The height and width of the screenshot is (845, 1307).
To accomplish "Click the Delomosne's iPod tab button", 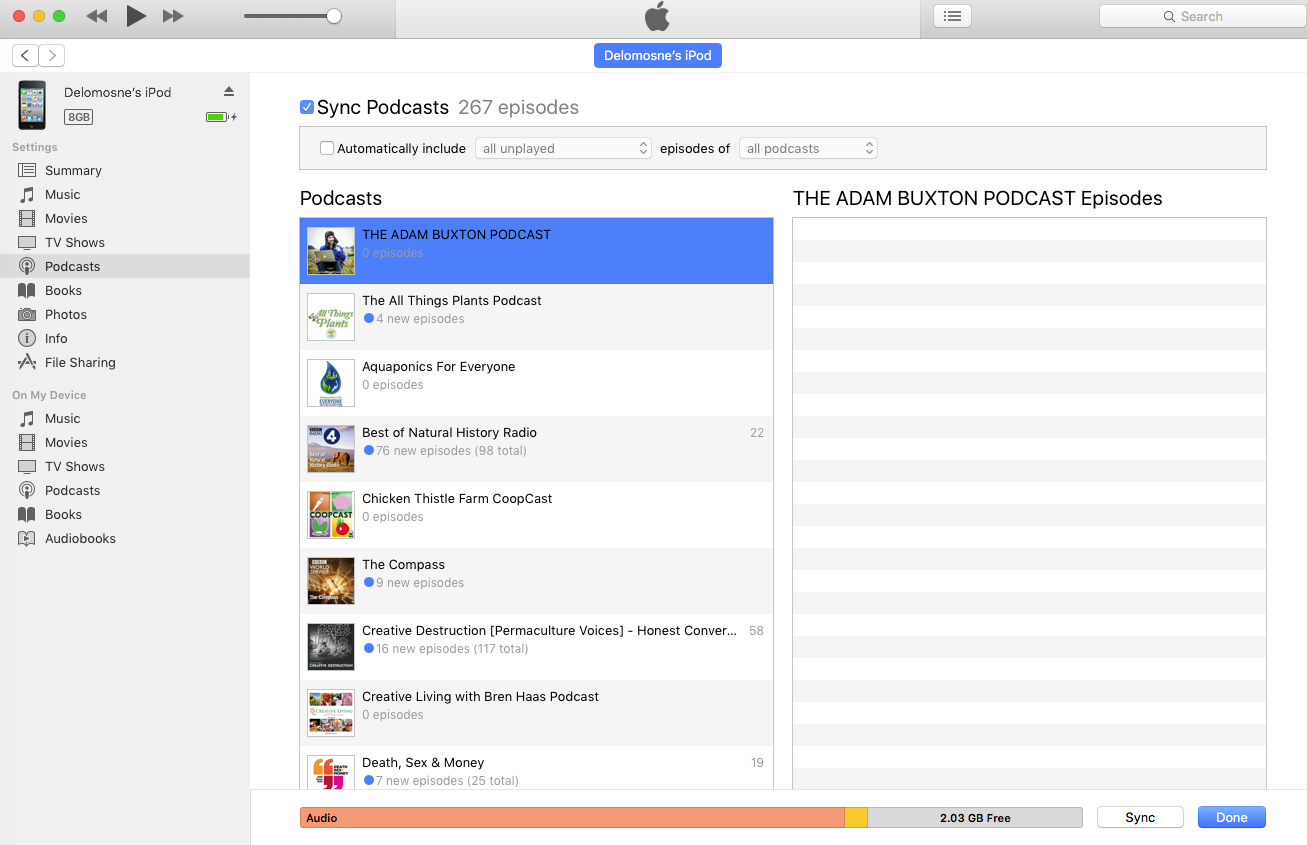I will tap(658, 56).
